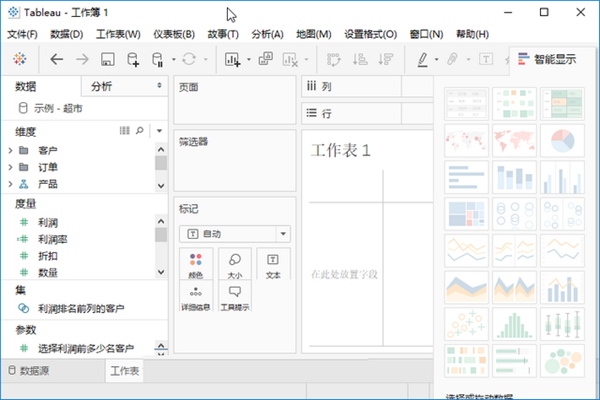Click the Tableau start page logo icon
Viewport: 600px width, 400px height.
20,60
